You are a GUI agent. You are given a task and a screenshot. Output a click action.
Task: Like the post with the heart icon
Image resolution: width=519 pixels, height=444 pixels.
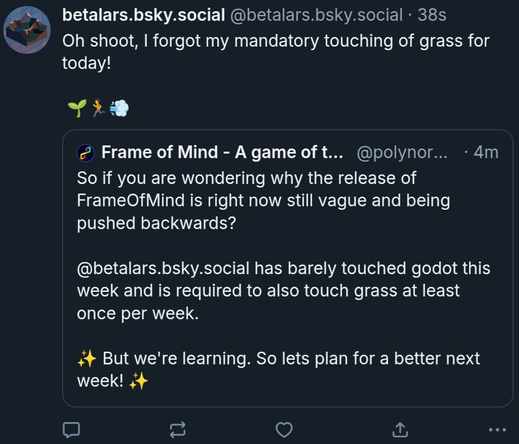pyautogui.click(x=284, y=430)
